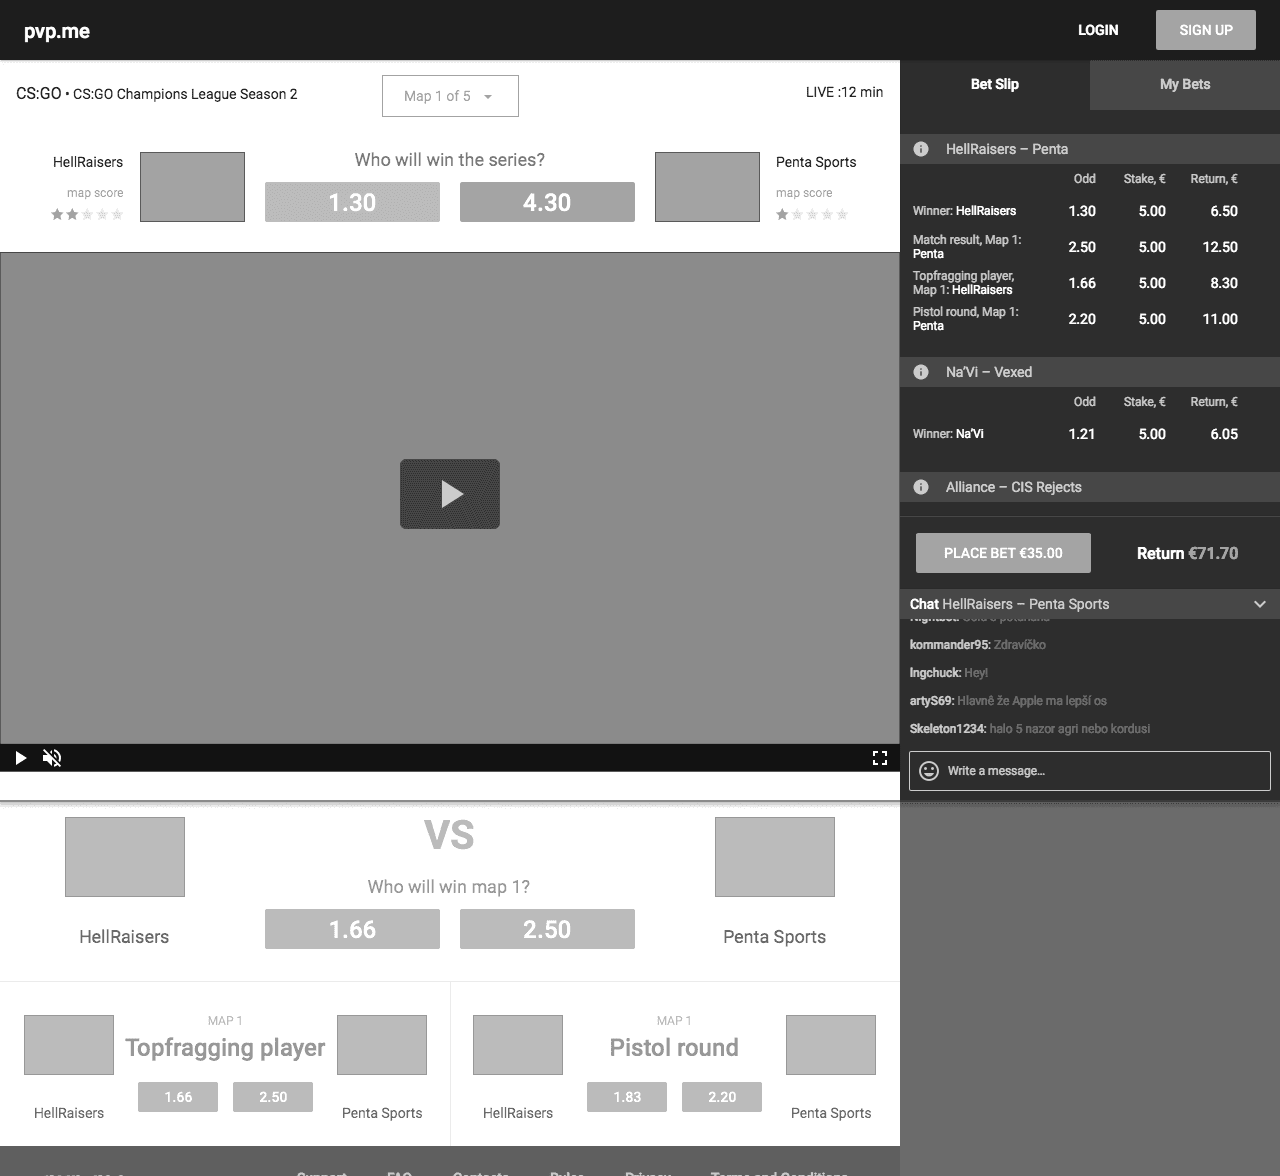Click info icon beside Alliance – CIS Rejects

(x=921, y=487)
